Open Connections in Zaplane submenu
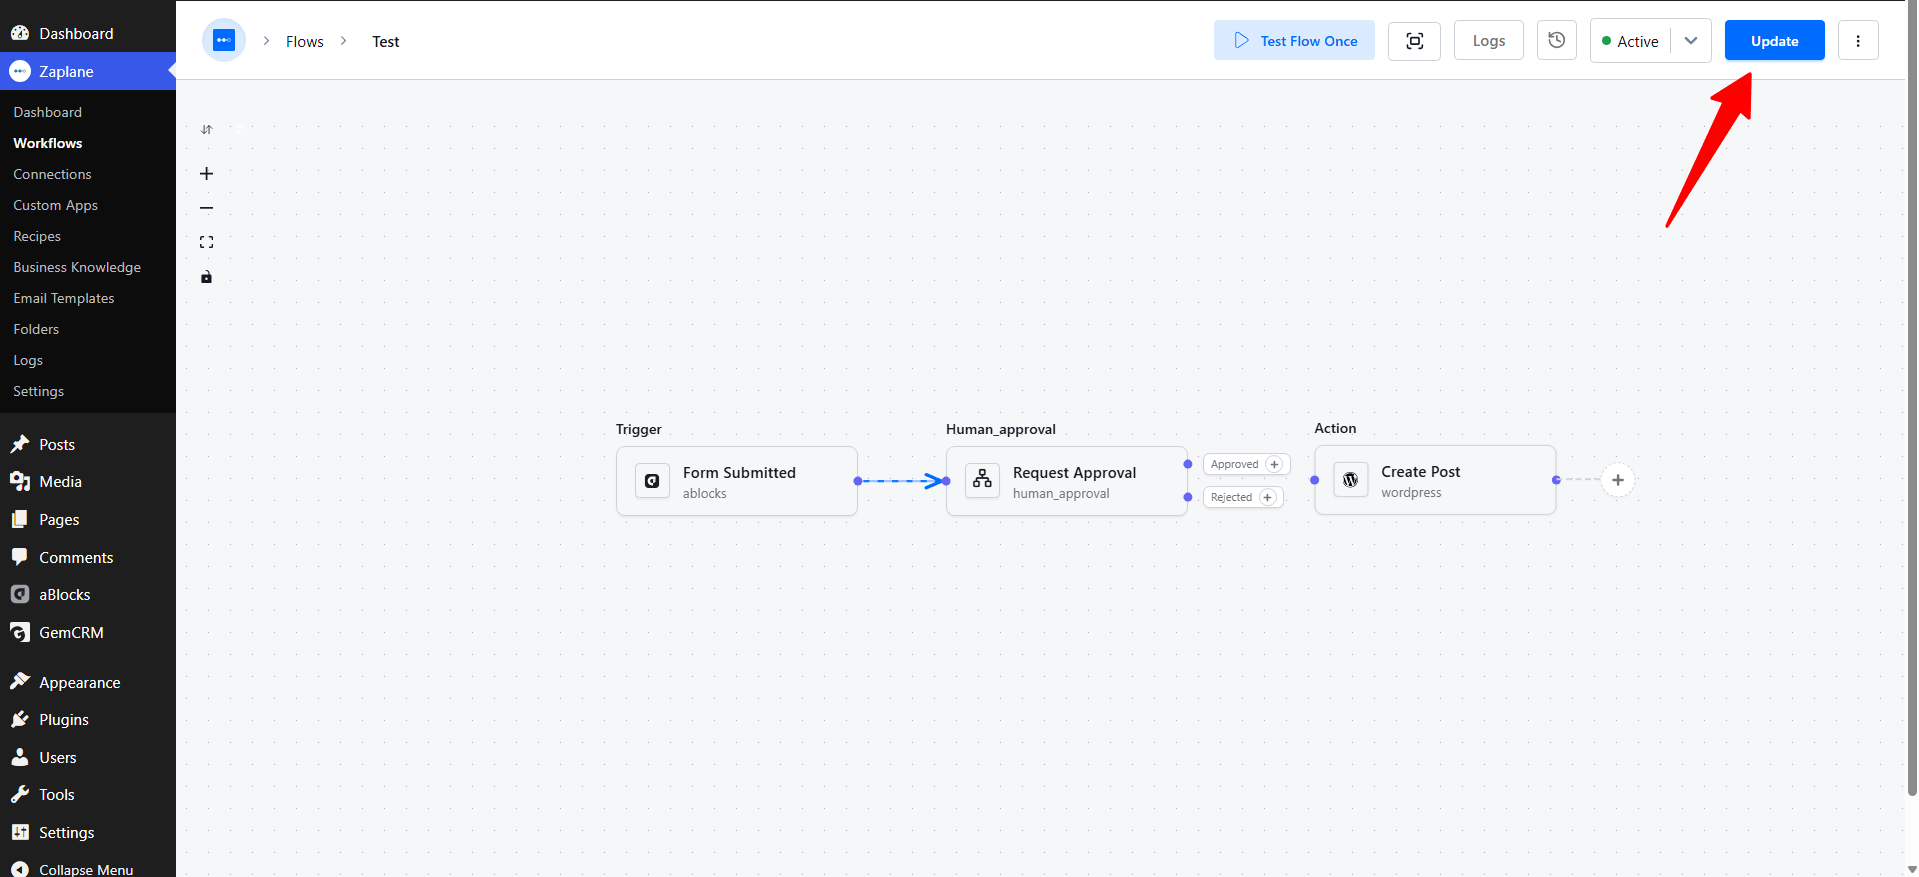The image size is (1919, 877). 52,174
